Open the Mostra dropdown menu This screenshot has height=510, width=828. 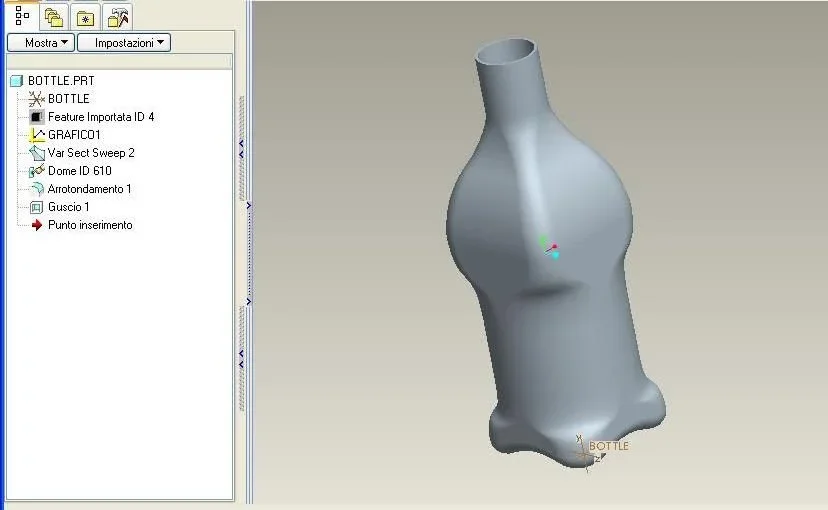tap(41, 43)
